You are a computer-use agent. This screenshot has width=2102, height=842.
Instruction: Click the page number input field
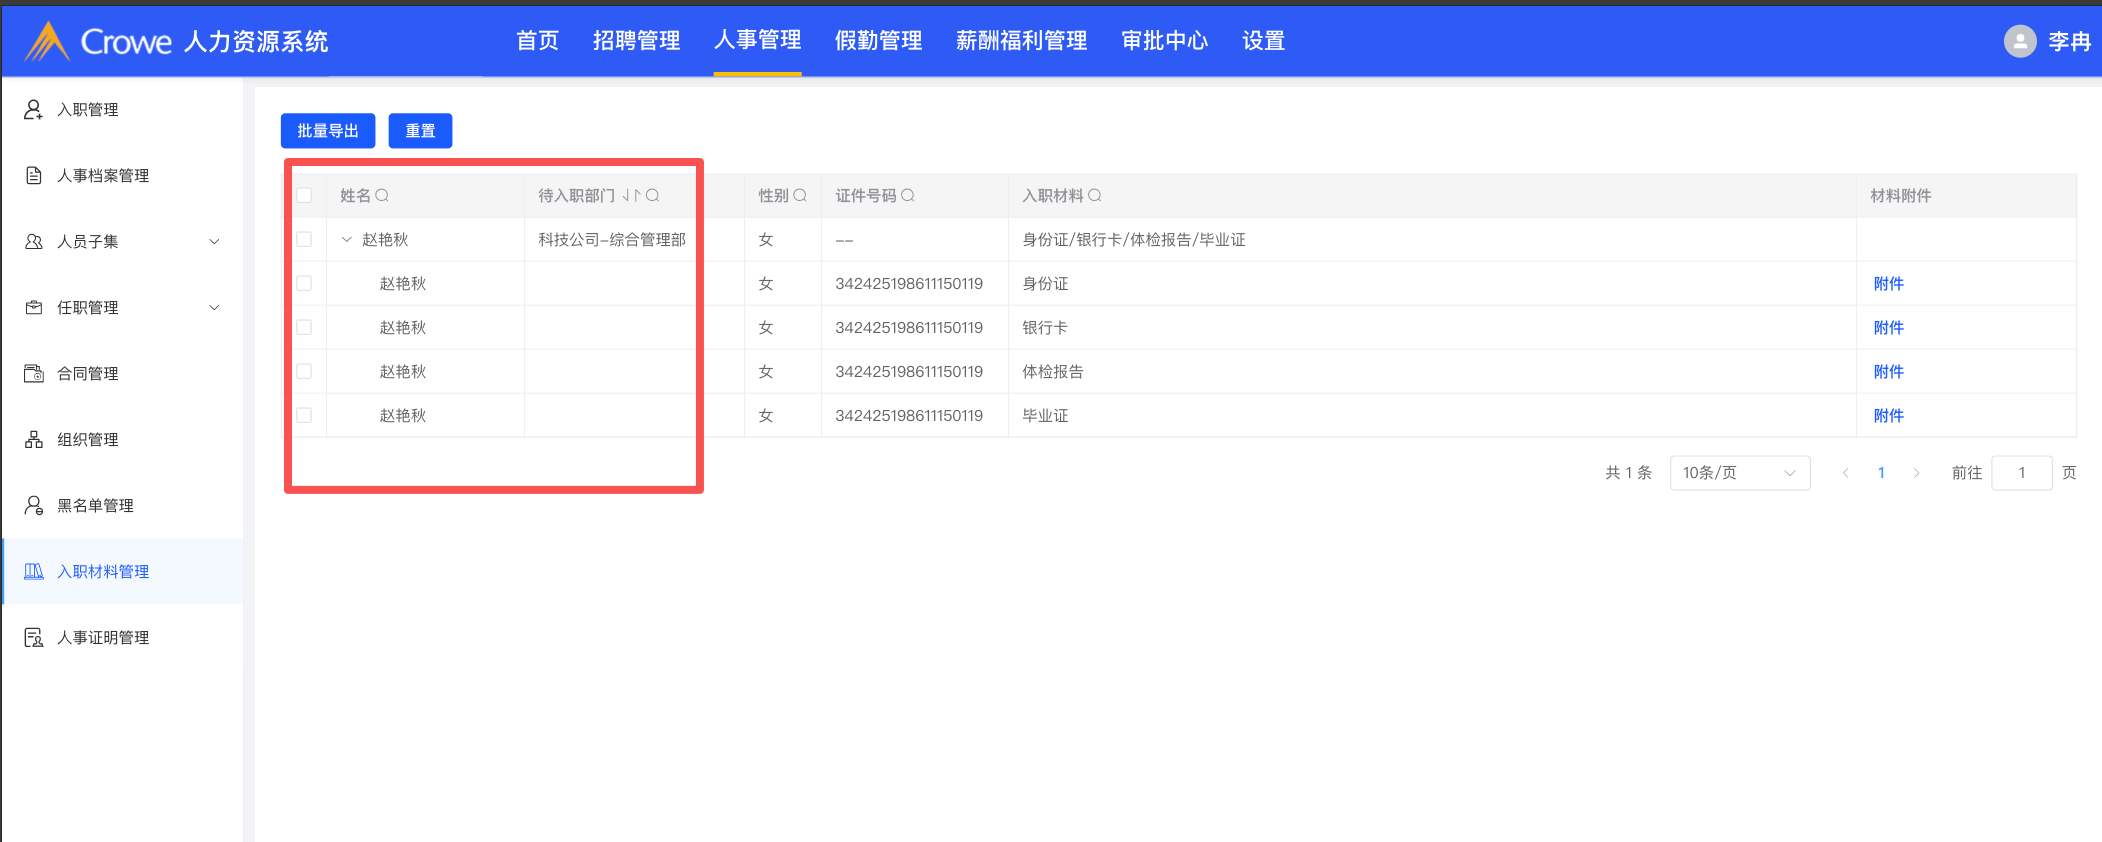2021,473
